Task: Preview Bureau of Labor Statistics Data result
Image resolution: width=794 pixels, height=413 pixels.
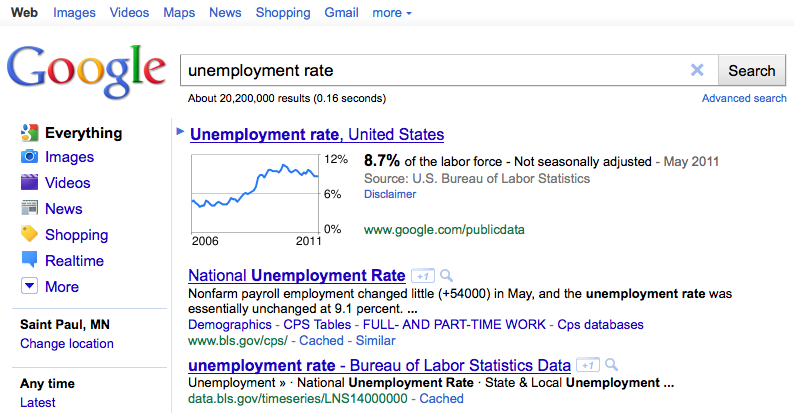Action: 611,365
